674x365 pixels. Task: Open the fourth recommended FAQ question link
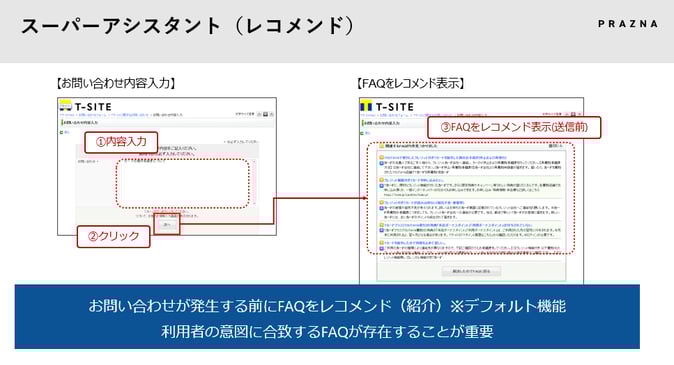pyautogui.click(x=458, y=225)
